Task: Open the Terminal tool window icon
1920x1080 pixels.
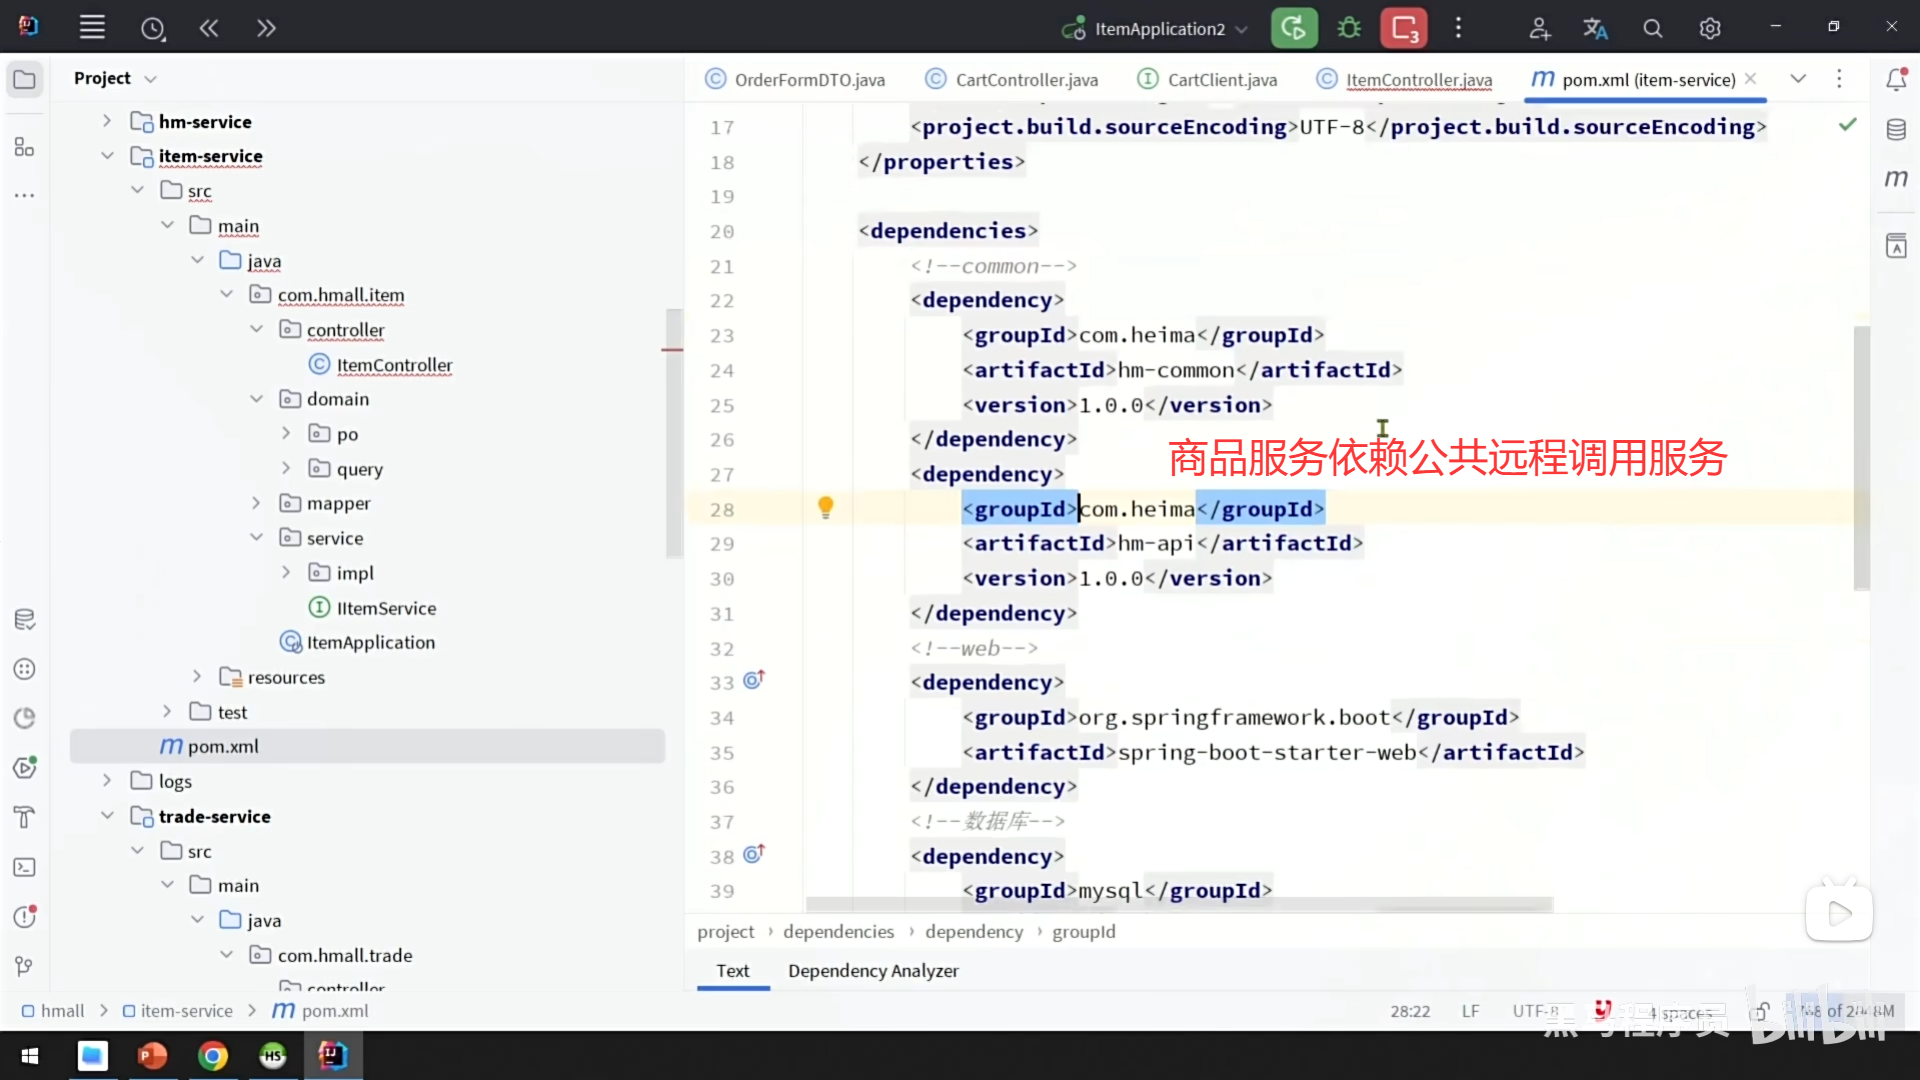Action: (x=25, y=867)
